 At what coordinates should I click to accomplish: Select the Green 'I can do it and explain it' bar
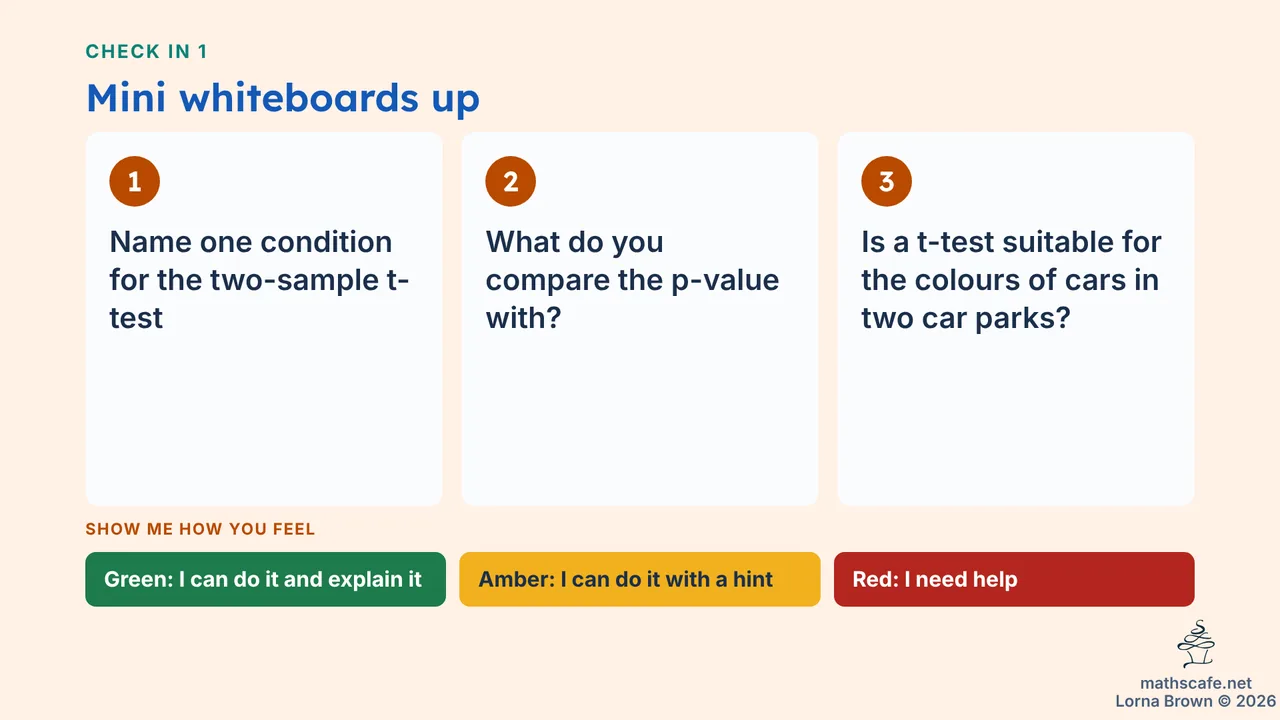[265, 579]
